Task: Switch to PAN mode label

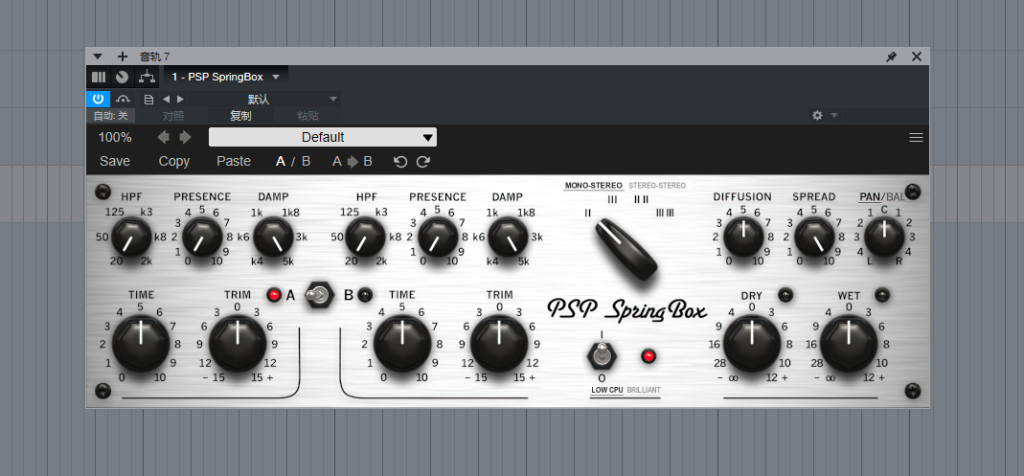Action: (x=870, y=197)
